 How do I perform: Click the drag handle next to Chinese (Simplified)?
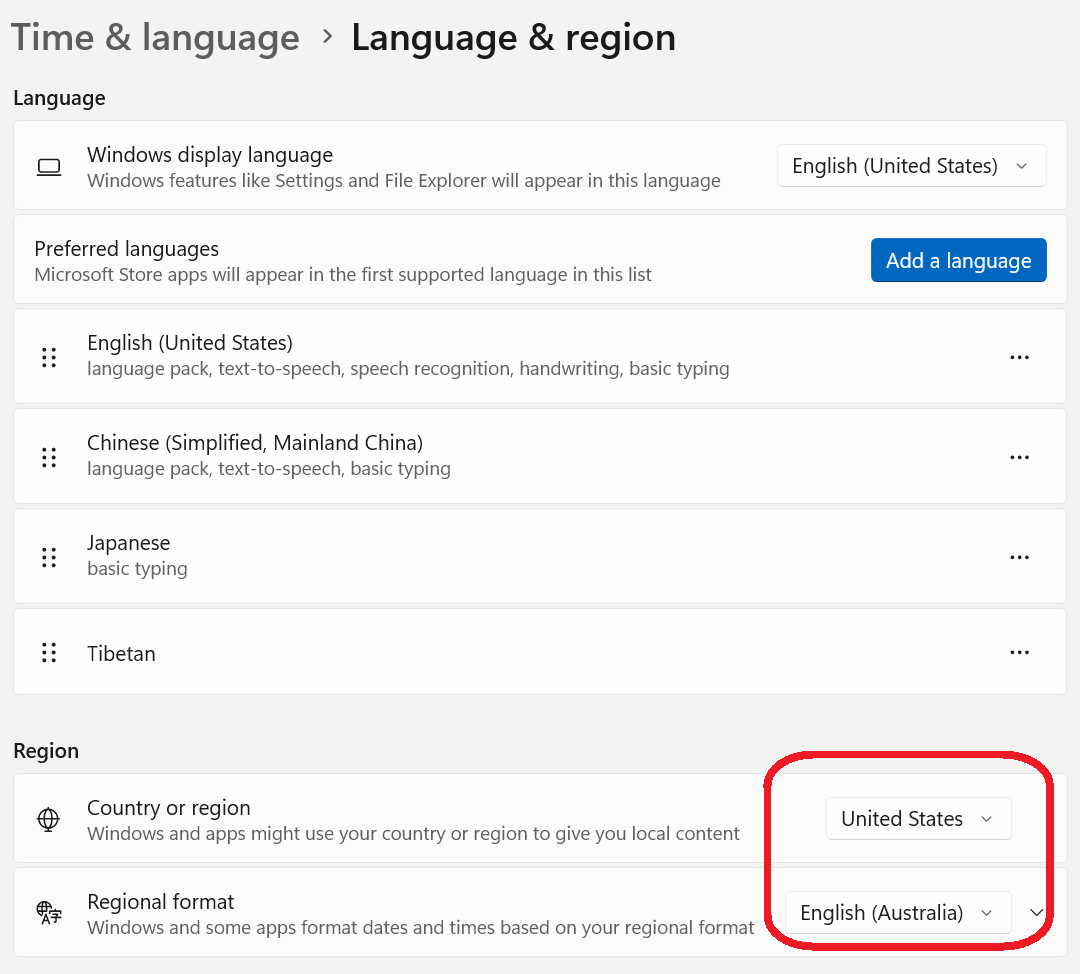tap(49, 457)
